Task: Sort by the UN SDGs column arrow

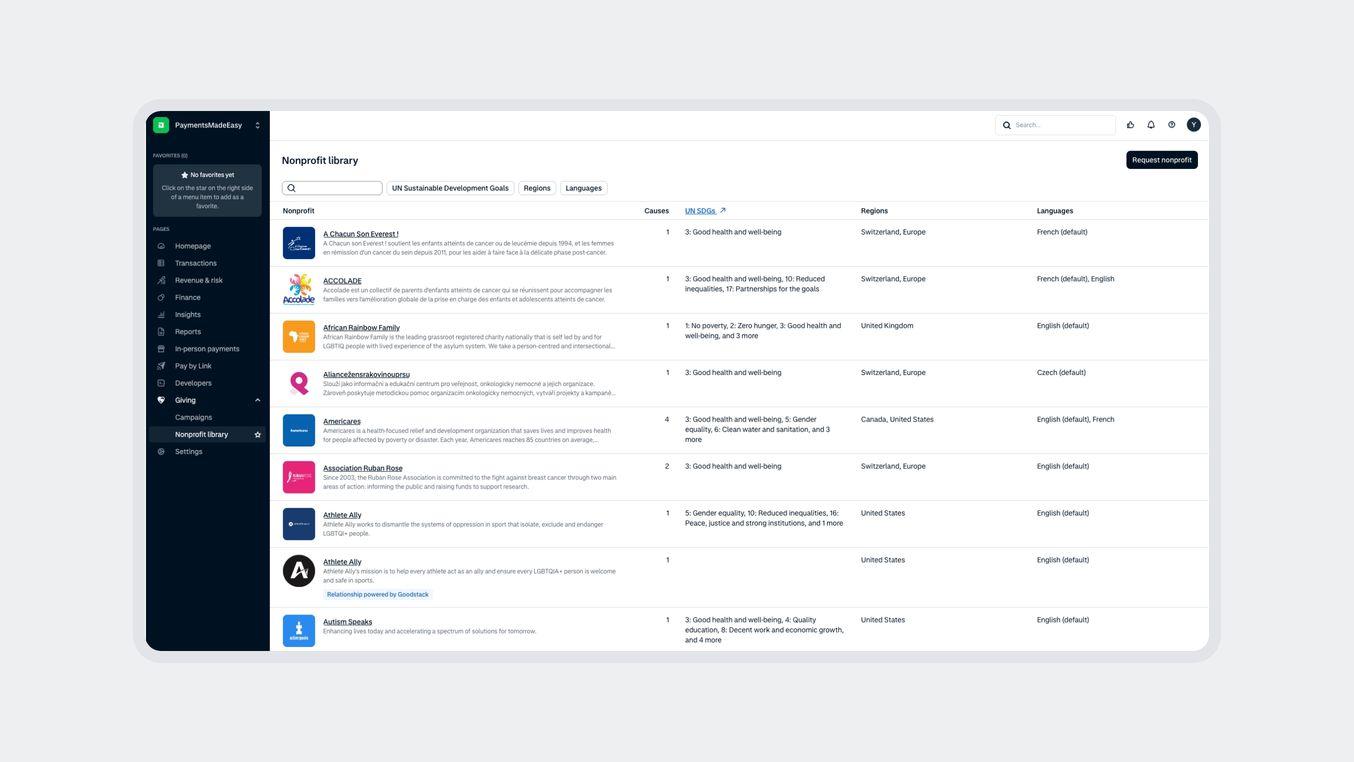Action: (721, 209)
